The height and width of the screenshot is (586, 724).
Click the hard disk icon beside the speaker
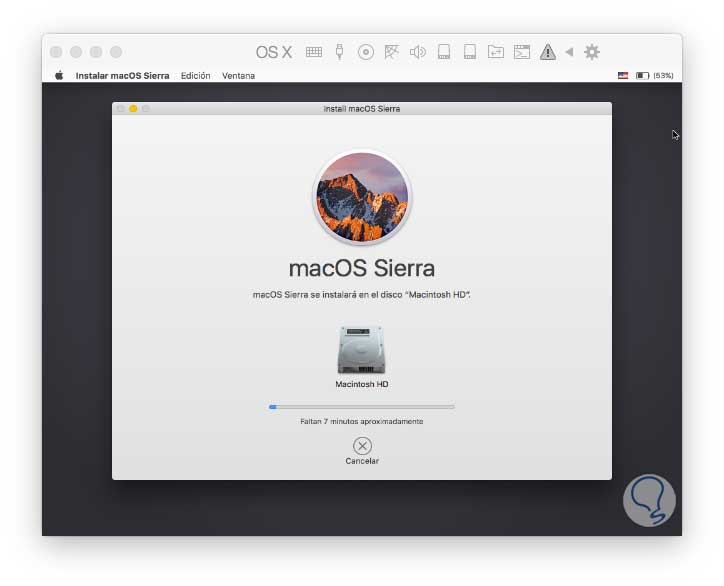(444, 52)
